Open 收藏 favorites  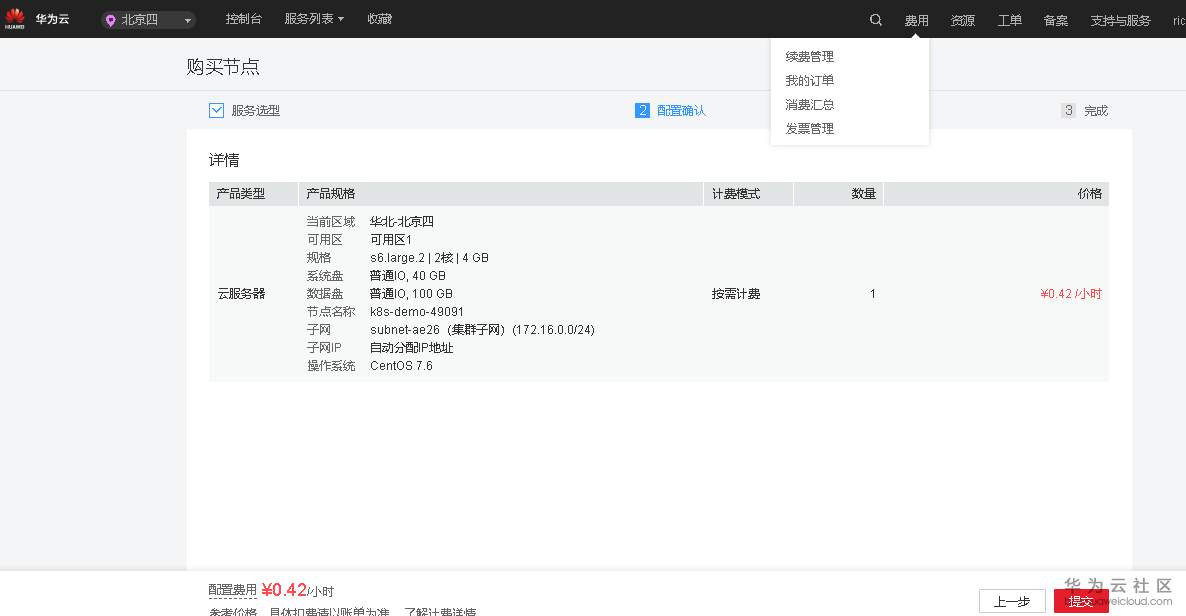tap(379, 19)
